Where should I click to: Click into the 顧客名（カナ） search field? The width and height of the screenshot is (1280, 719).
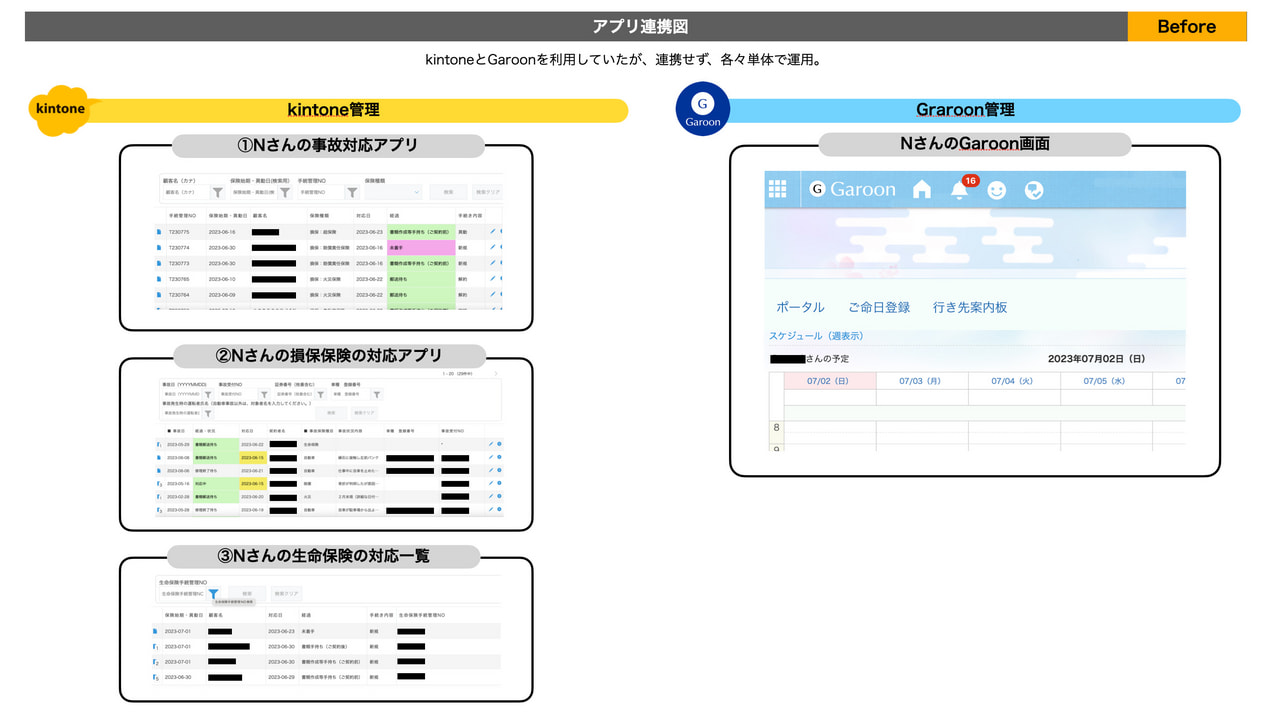[x=187, y=192]
